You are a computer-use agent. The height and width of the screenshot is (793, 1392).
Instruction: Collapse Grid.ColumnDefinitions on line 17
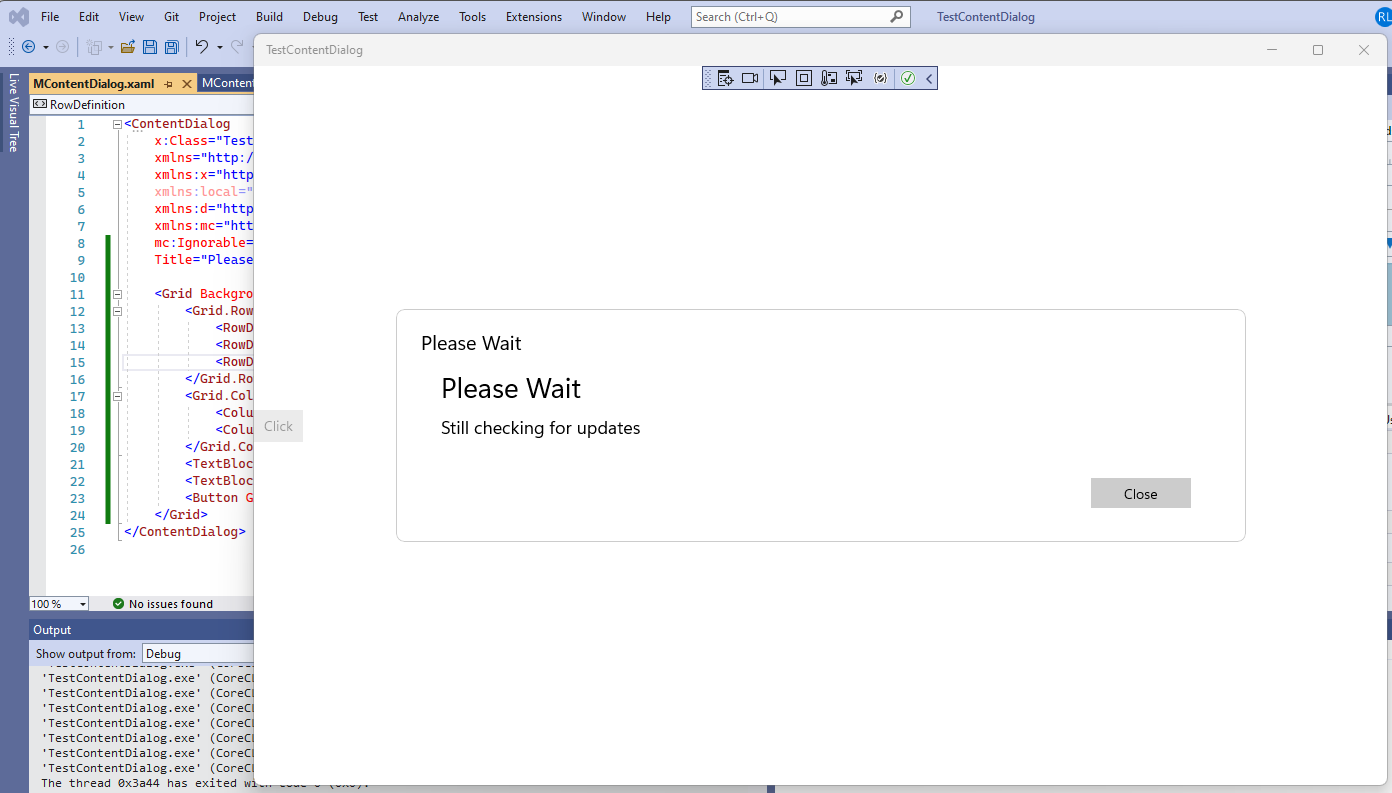(x=118, y=397)
